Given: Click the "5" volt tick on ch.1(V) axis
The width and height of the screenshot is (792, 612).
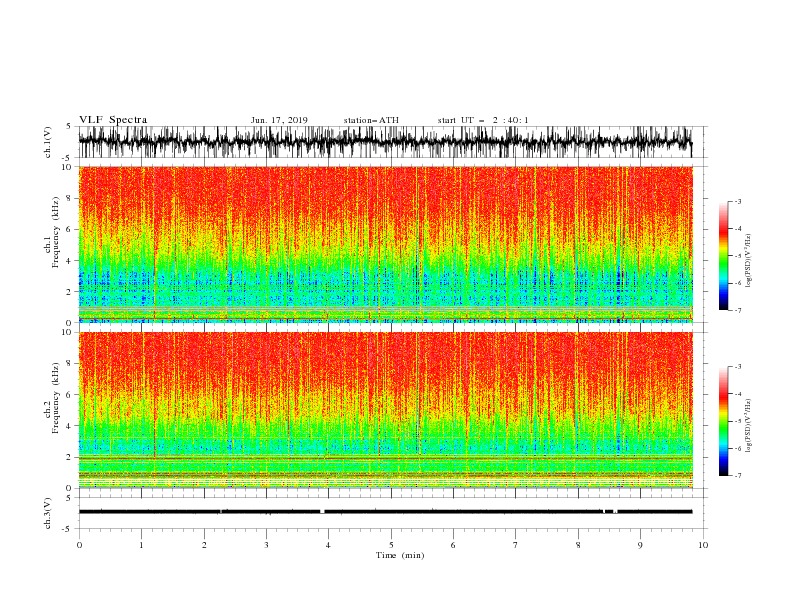Looking at the screenshot, I should pos(69,127).
